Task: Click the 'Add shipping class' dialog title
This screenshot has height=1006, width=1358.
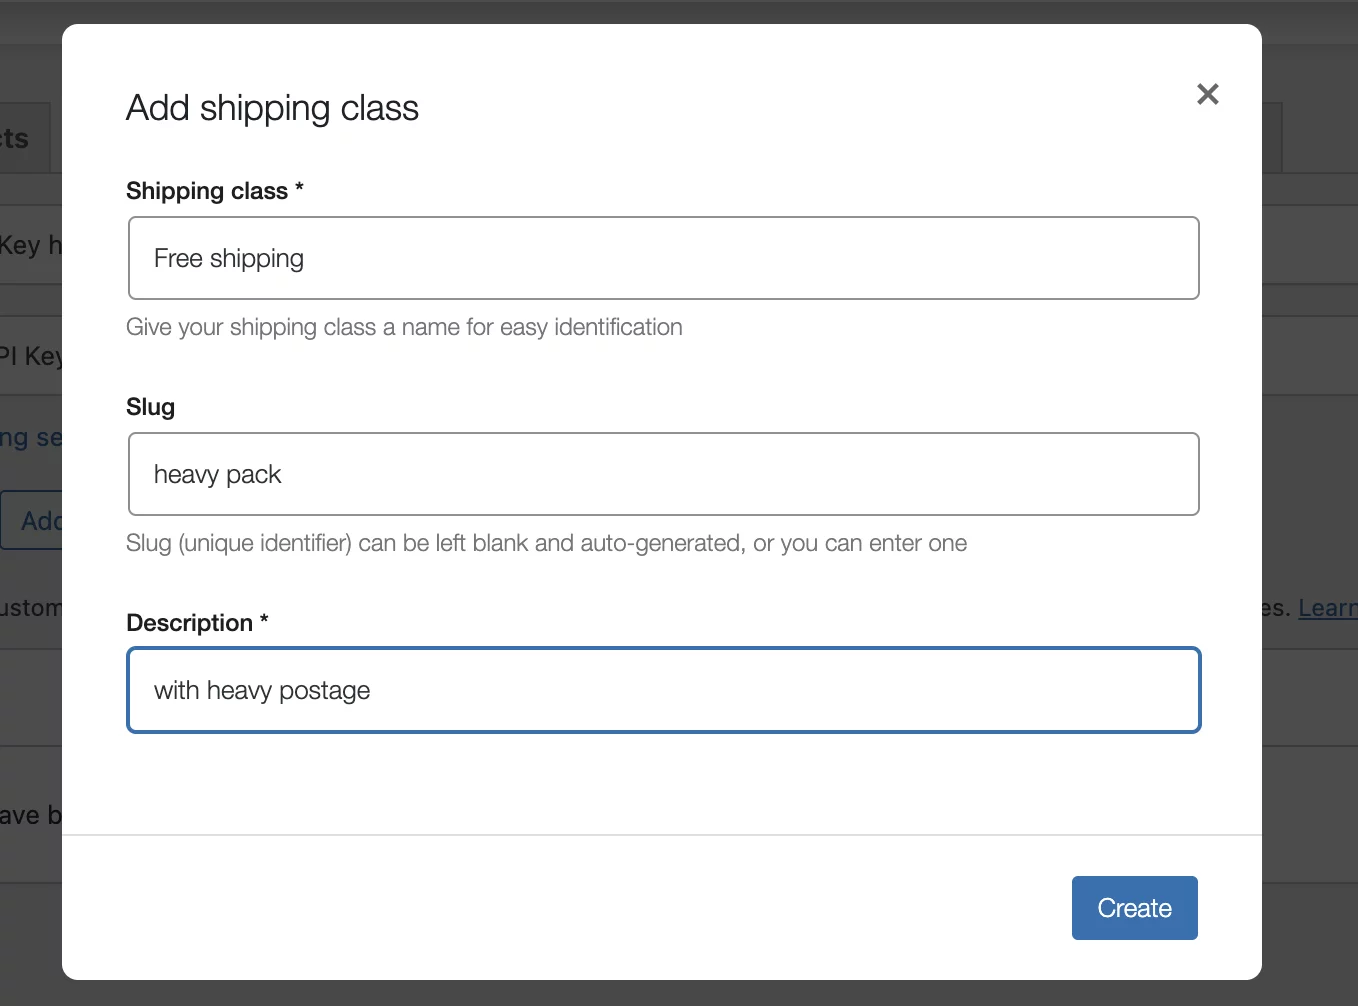Action: click(x=272, y=108)
